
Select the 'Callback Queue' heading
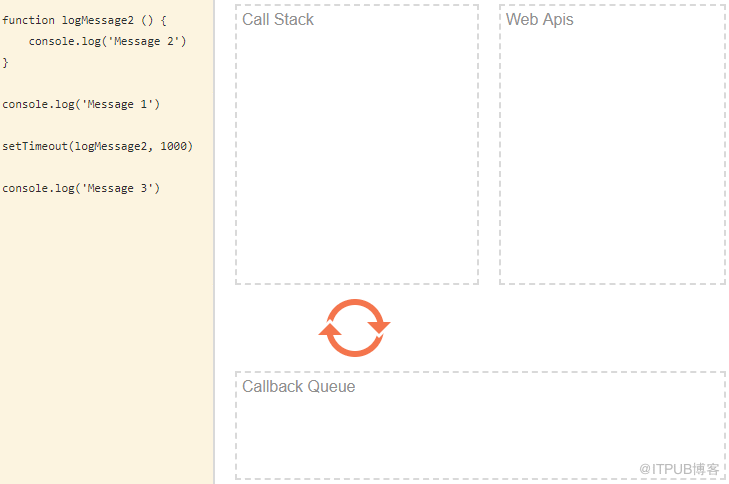coord(298,386)
